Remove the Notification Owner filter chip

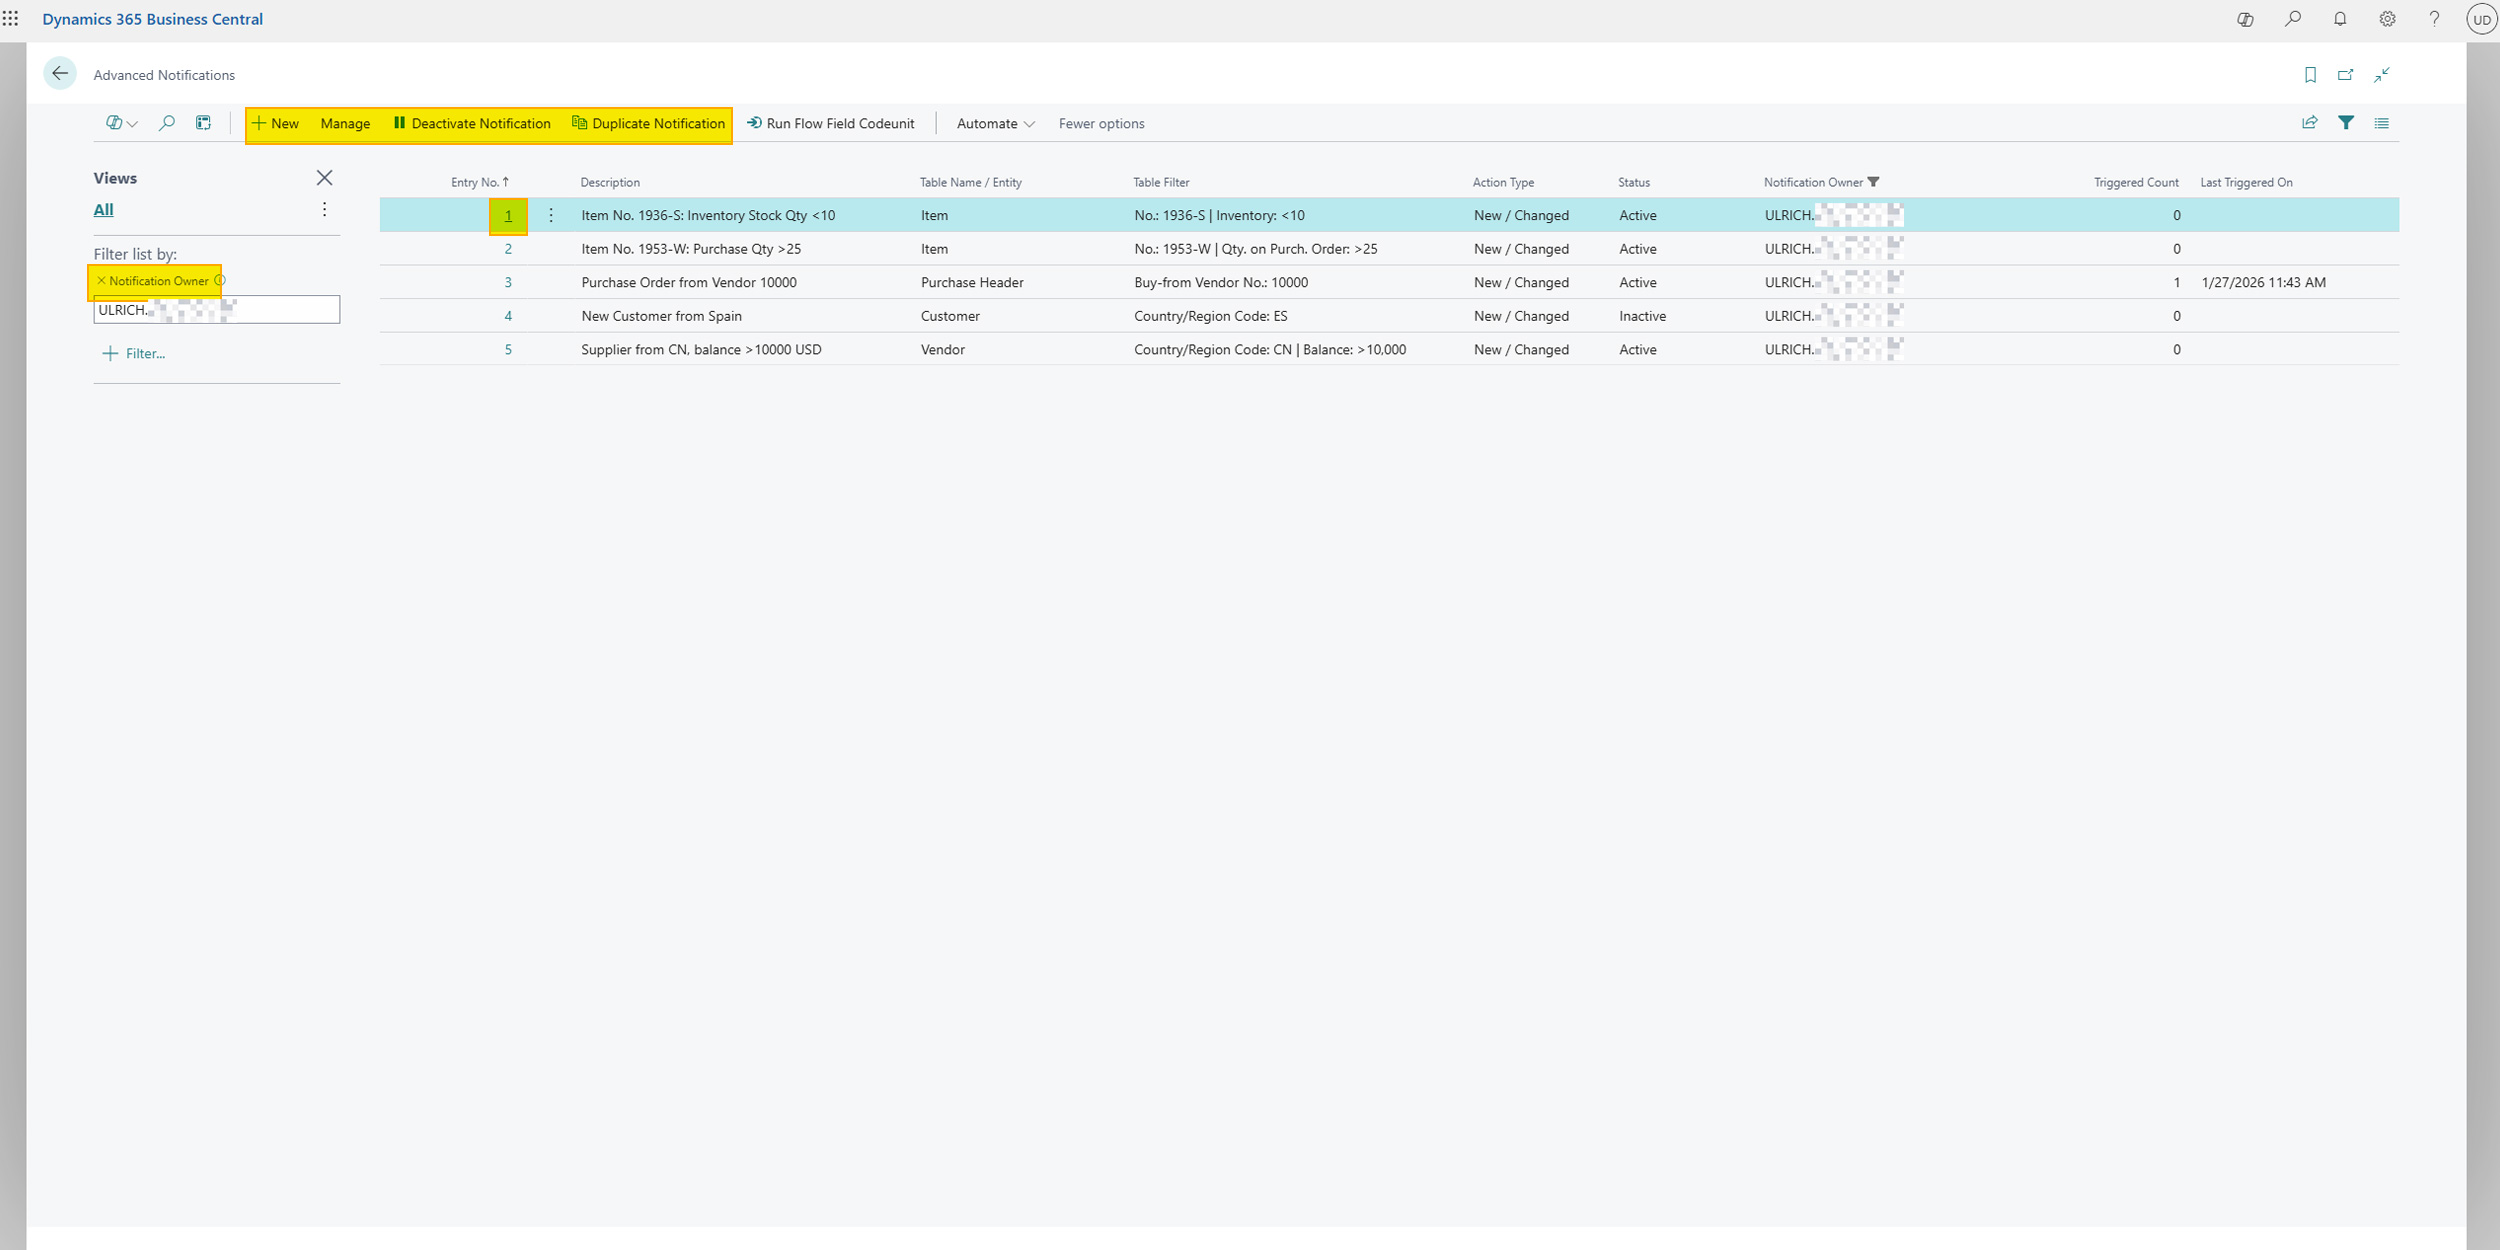pos(100,281)
